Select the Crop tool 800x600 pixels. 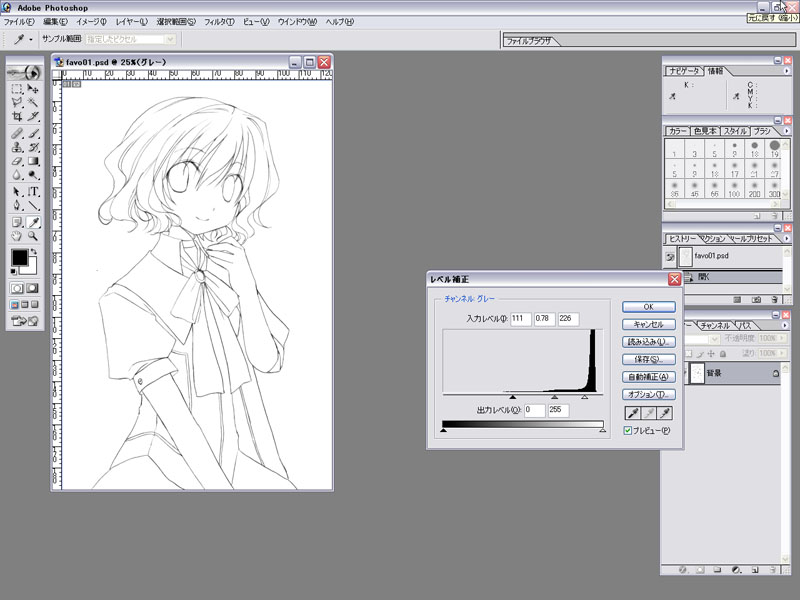tap(17, 116)
